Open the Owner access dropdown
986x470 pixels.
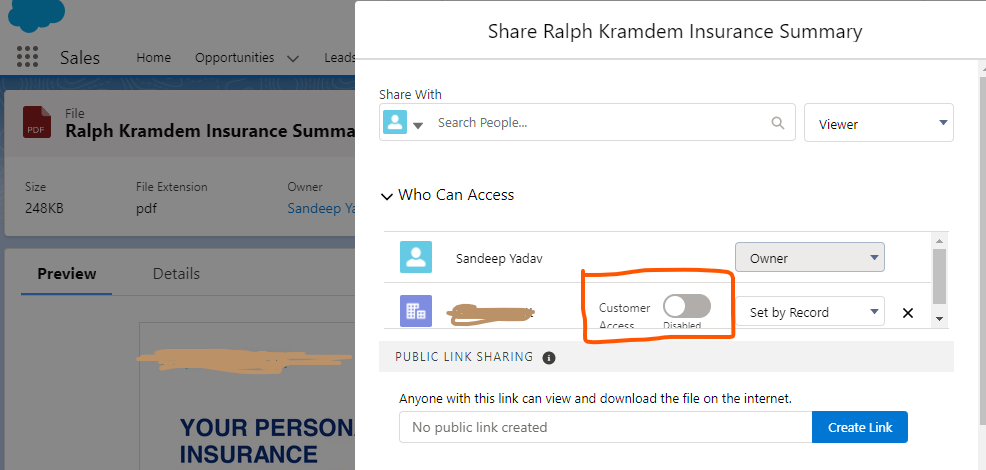[809, 257]
